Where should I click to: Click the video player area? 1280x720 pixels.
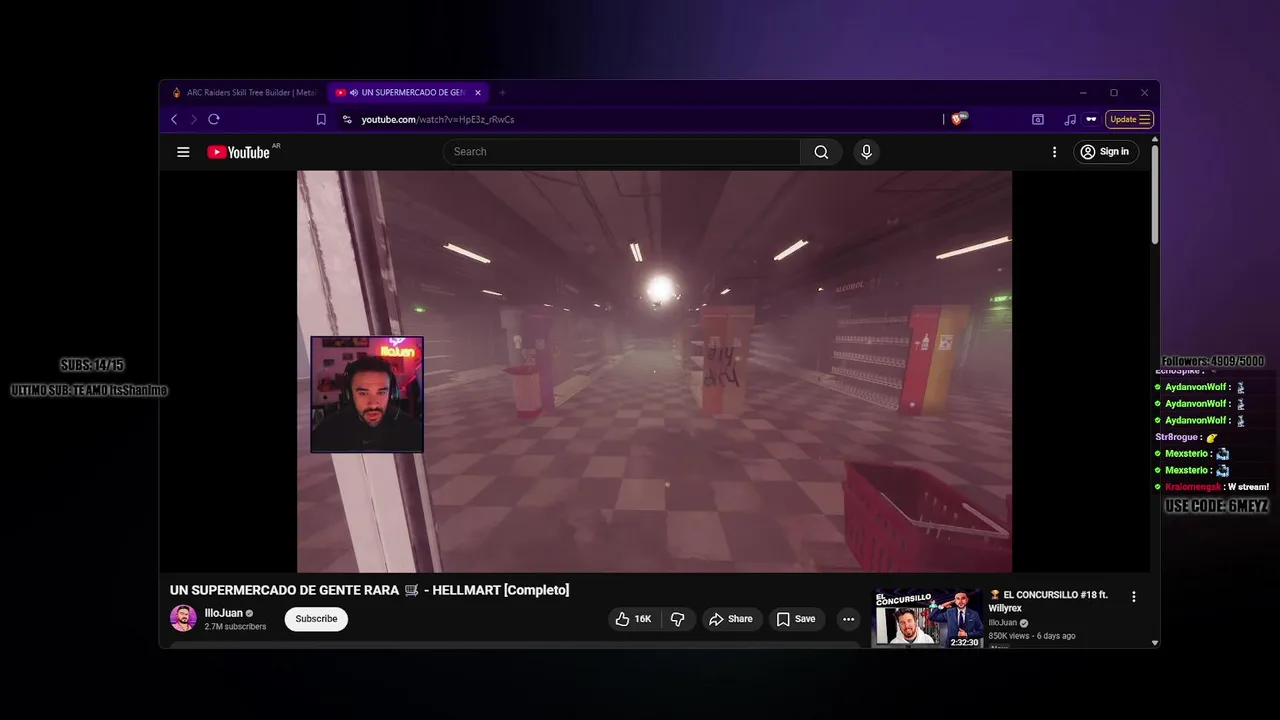tap(654, 371)
